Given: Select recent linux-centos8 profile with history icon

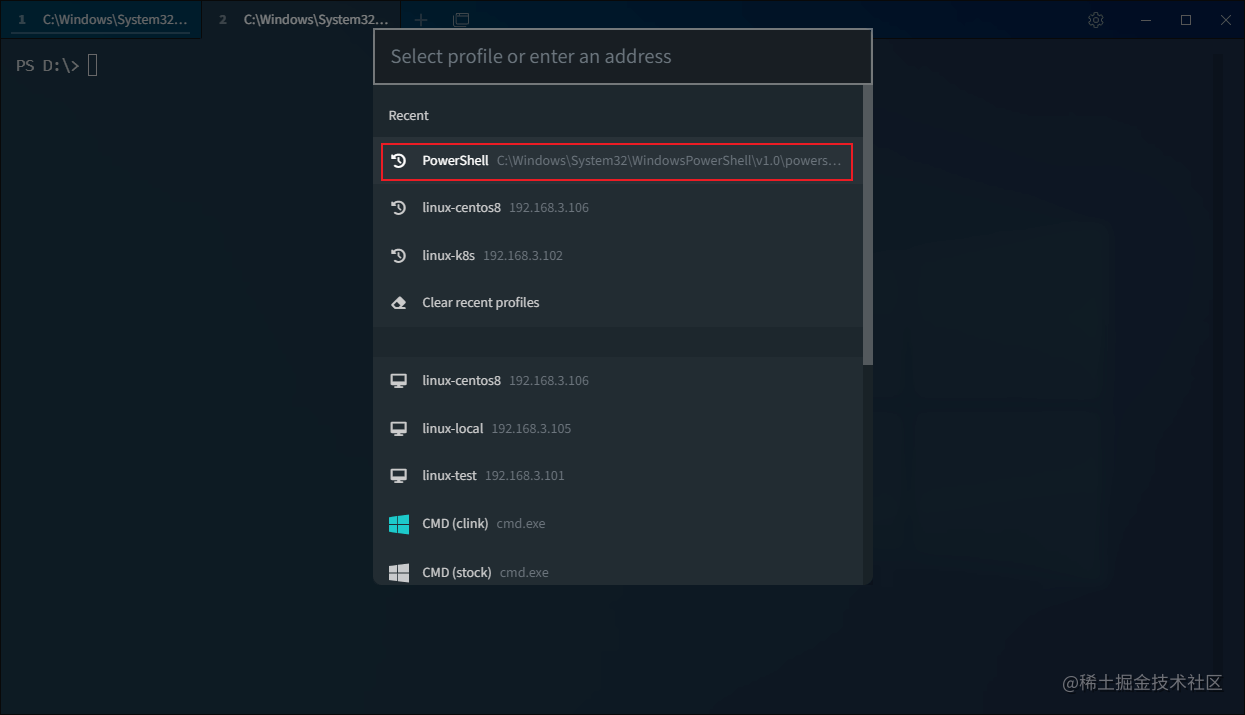Looking at the screenshot, I should (x=617, y=208).
